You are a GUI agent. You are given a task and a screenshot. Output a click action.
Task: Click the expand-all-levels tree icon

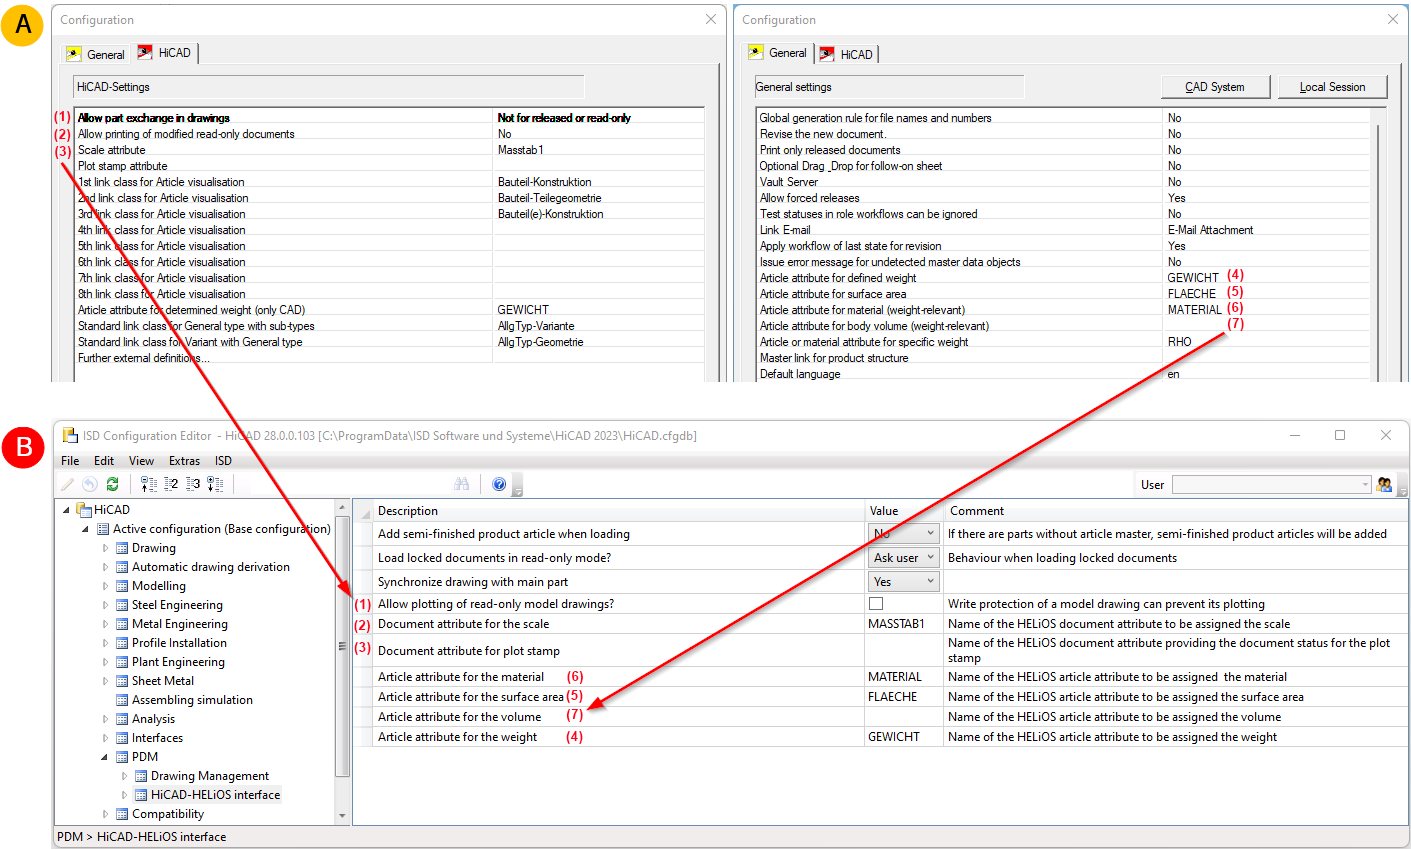216,484
